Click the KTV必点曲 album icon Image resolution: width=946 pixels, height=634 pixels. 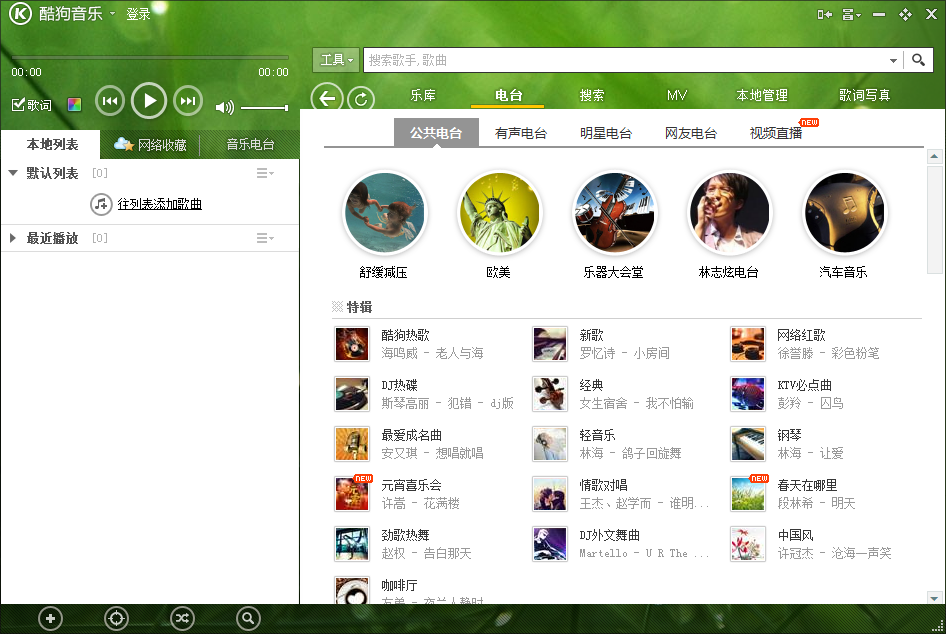(x=748, y=394)
